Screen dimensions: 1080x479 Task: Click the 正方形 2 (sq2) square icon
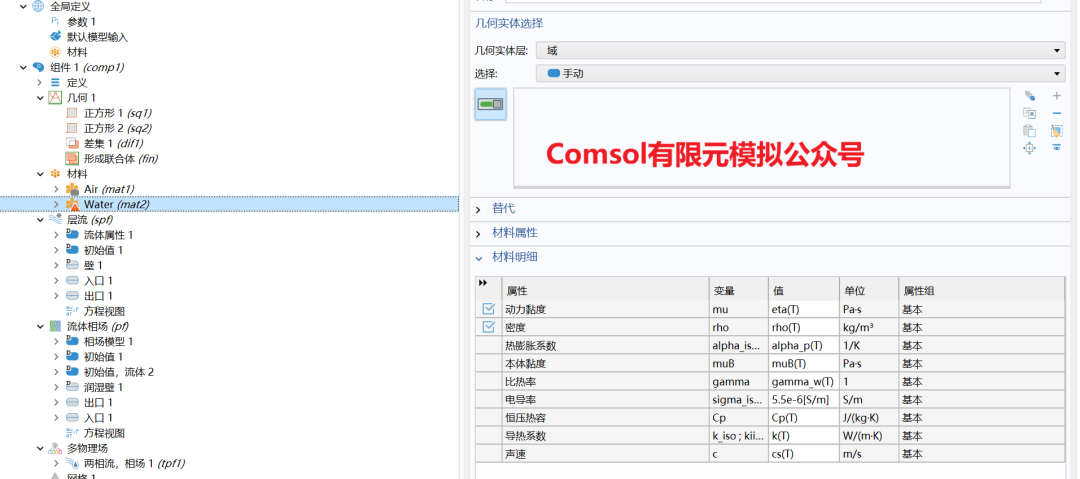[x=72, y=128]
